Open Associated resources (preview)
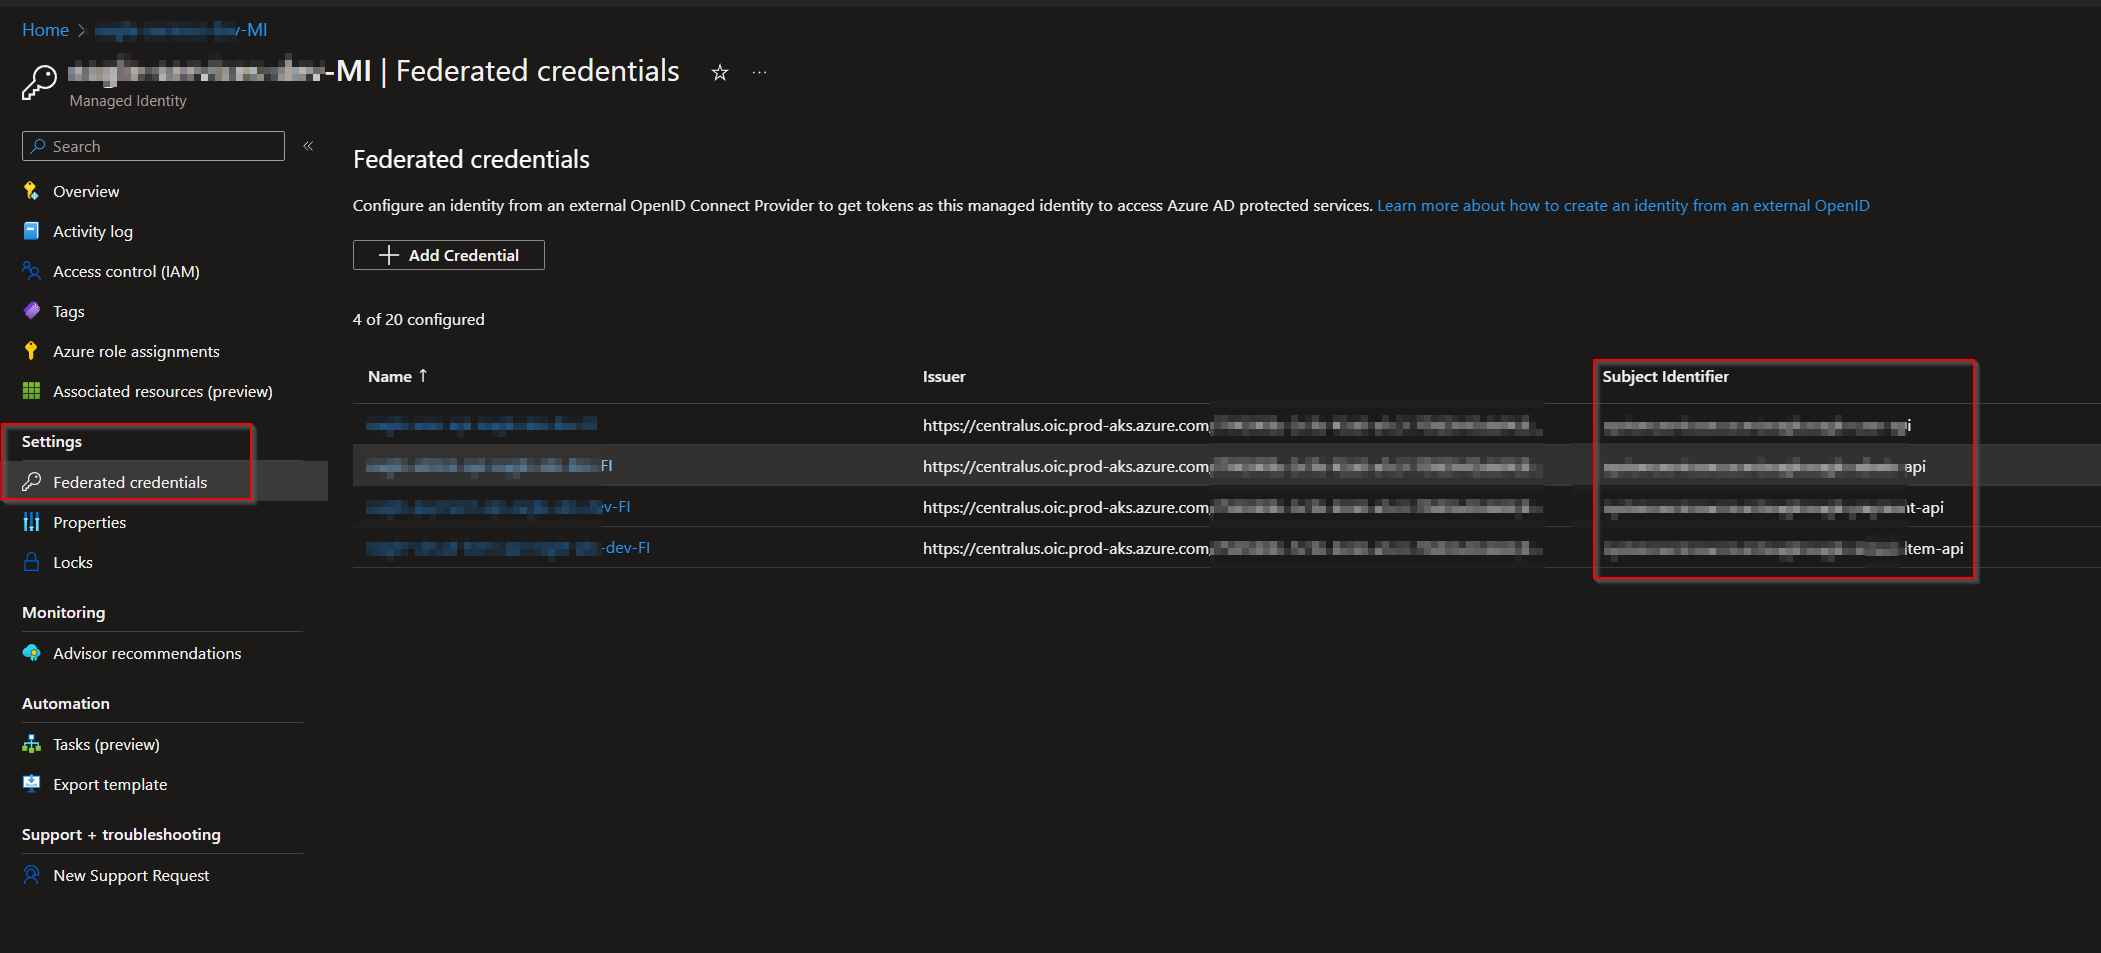Viewport: 2101px width, 953px height. [x=163, y=391]
